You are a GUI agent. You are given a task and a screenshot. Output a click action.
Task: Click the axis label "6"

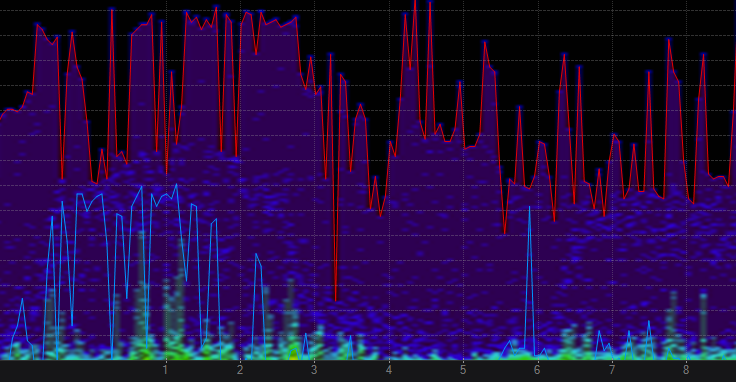pyautogui.click(x=537, y=370)
